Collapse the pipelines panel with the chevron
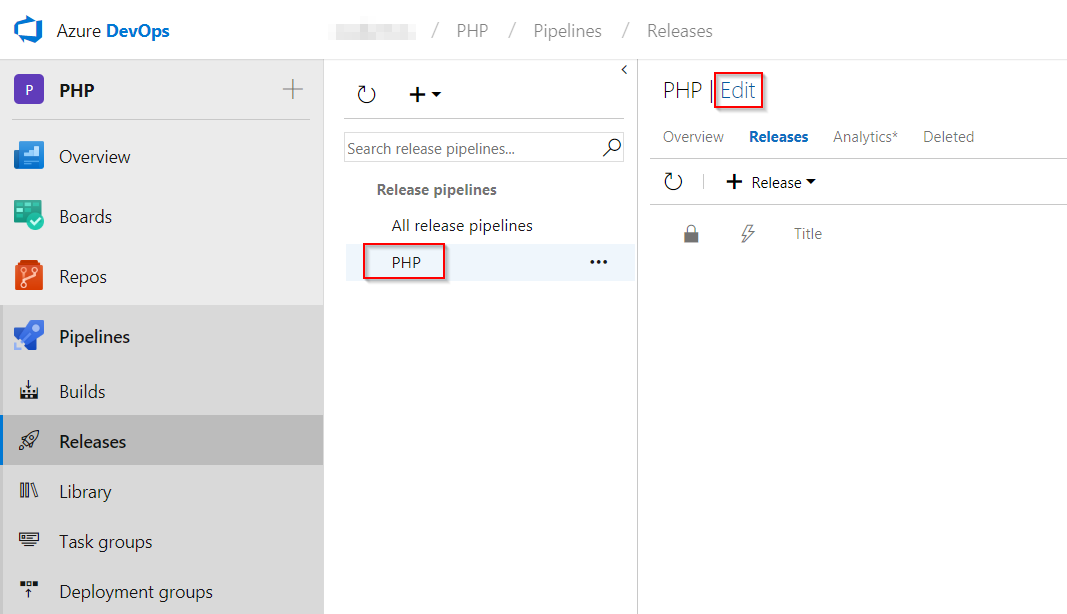 click(x=624, y=69)
